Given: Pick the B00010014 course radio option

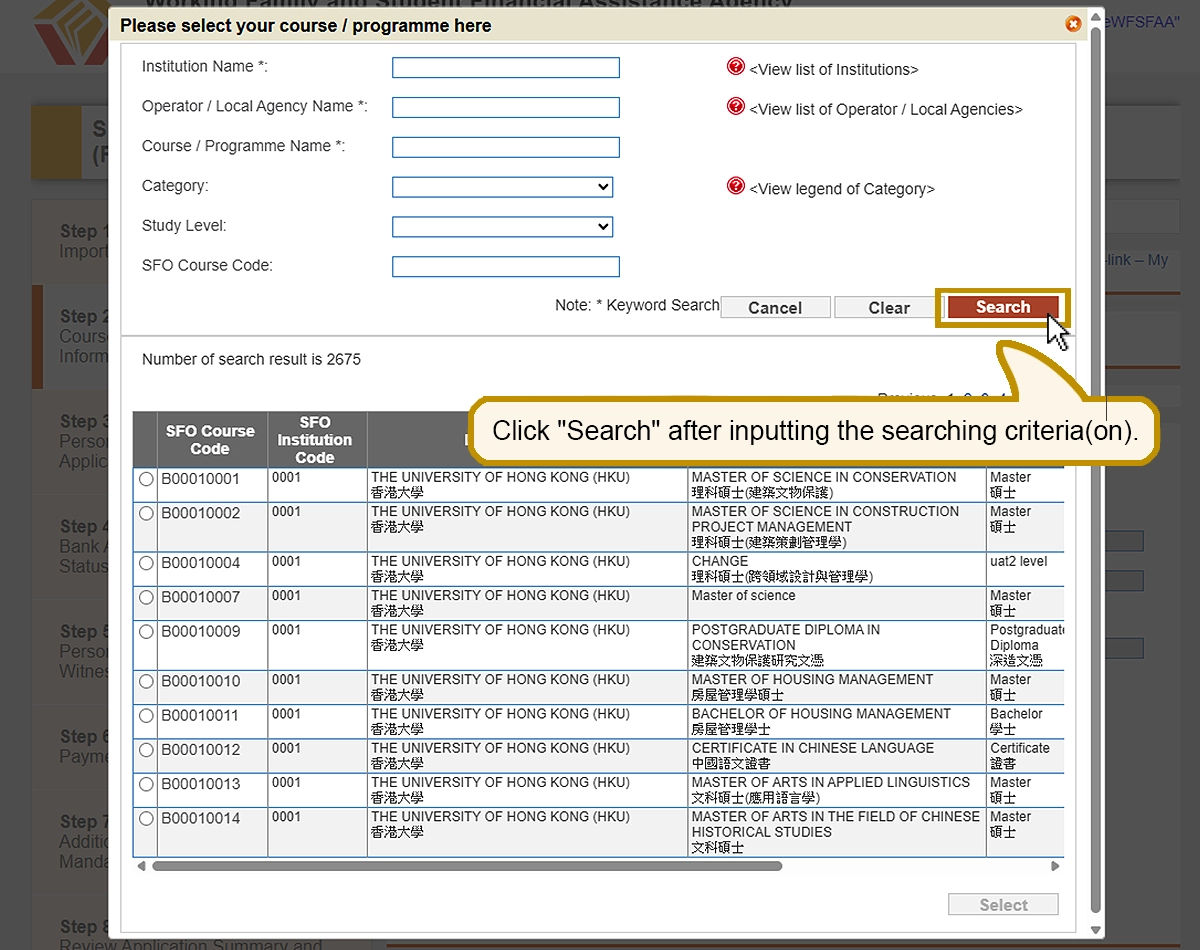Looking at the screenshot, I should pyautogui.click(x=147, y=819).
